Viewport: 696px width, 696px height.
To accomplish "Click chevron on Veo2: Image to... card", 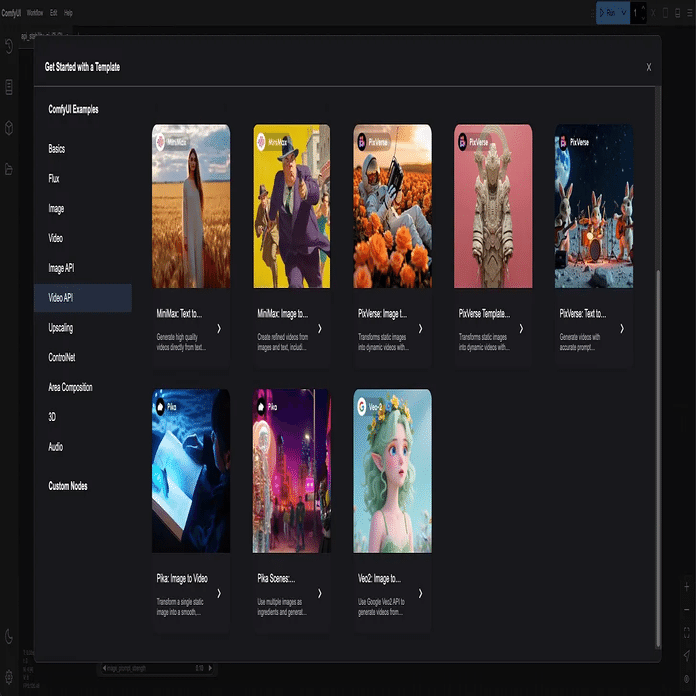I will click(420, 593).
